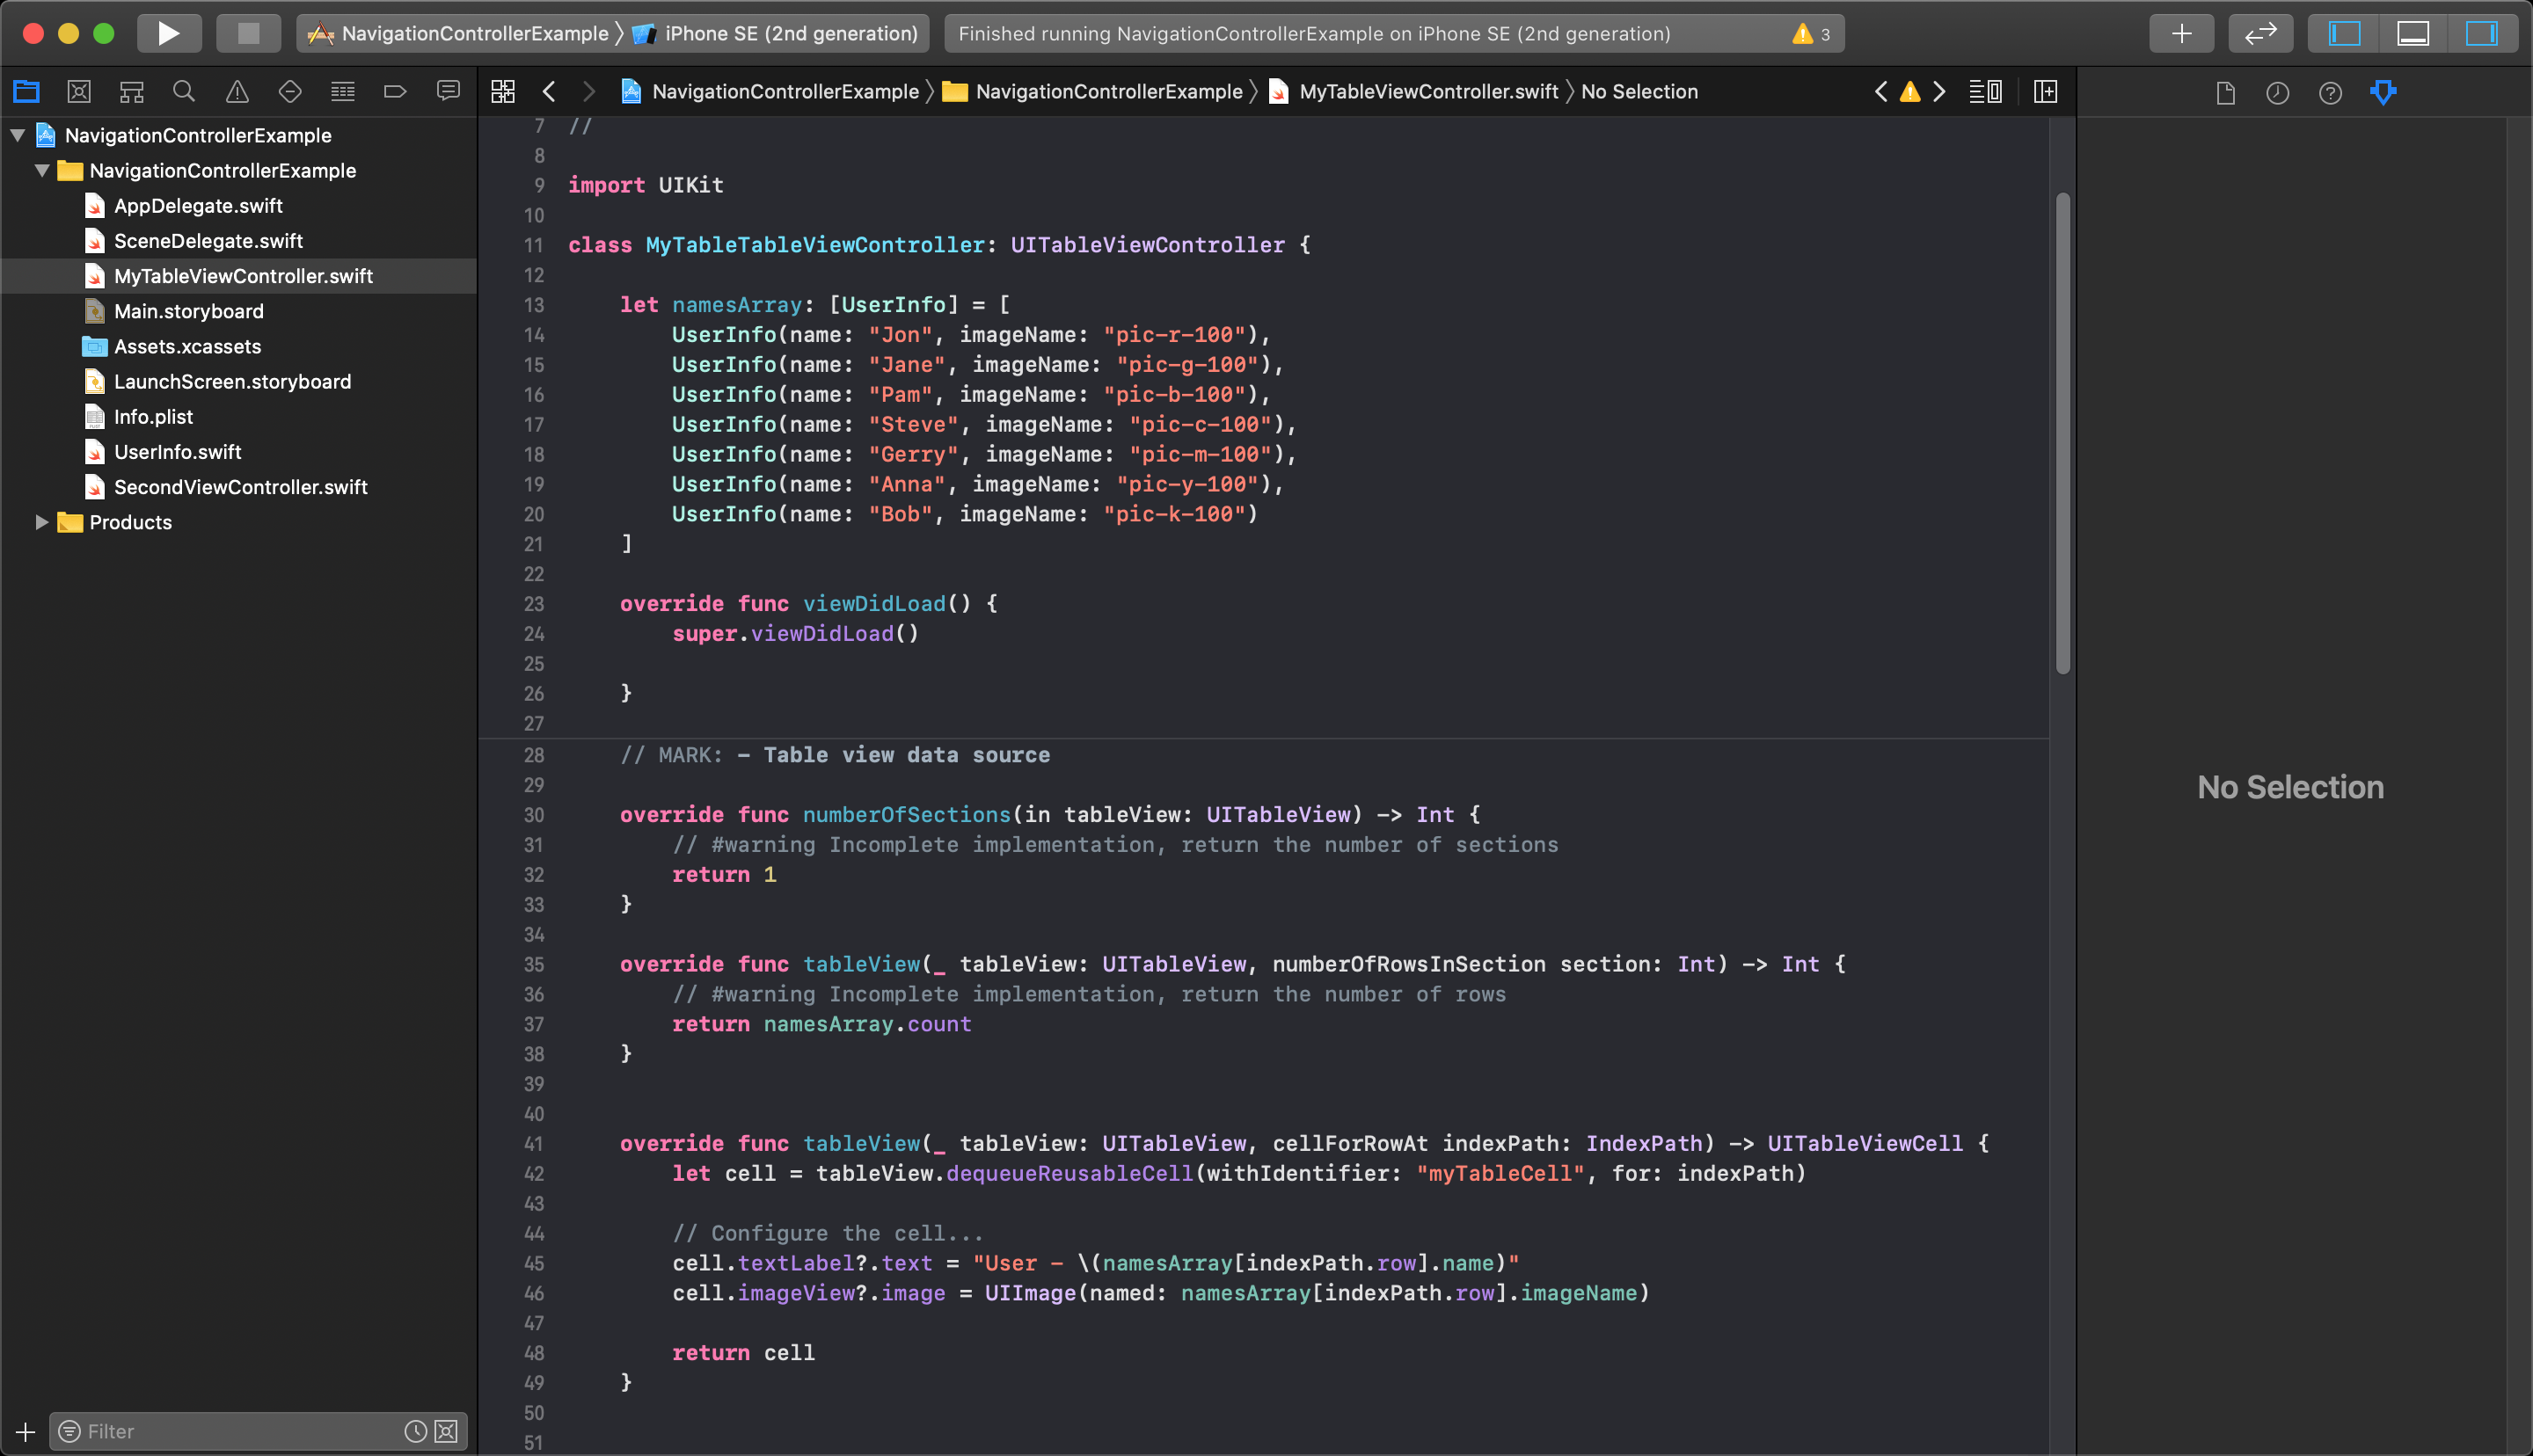Run the app with the Play button

[168, 33]
